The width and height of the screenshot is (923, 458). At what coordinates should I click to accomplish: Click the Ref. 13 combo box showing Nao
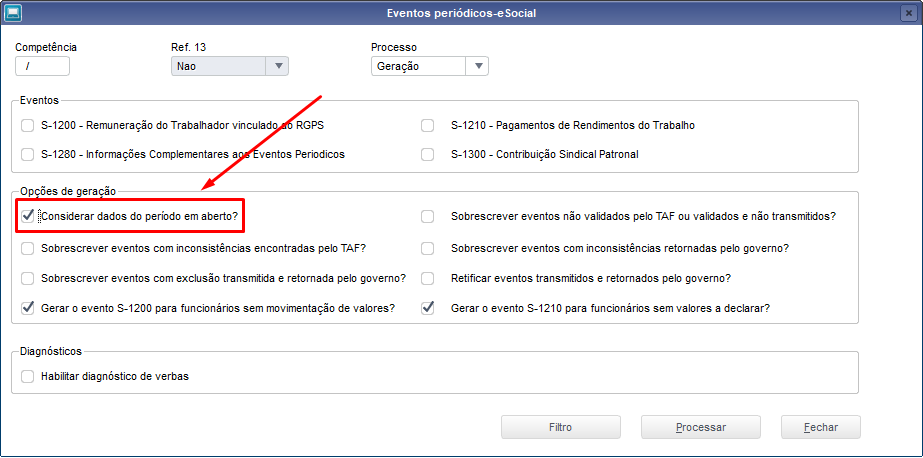pos(230,66)
